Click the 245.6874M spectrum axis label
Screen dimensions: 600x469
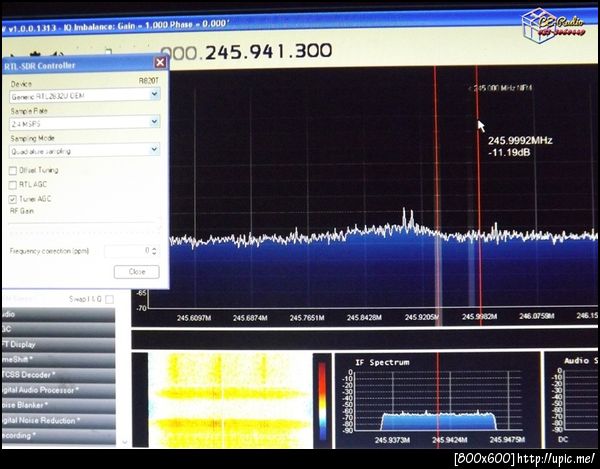point(250,318)
